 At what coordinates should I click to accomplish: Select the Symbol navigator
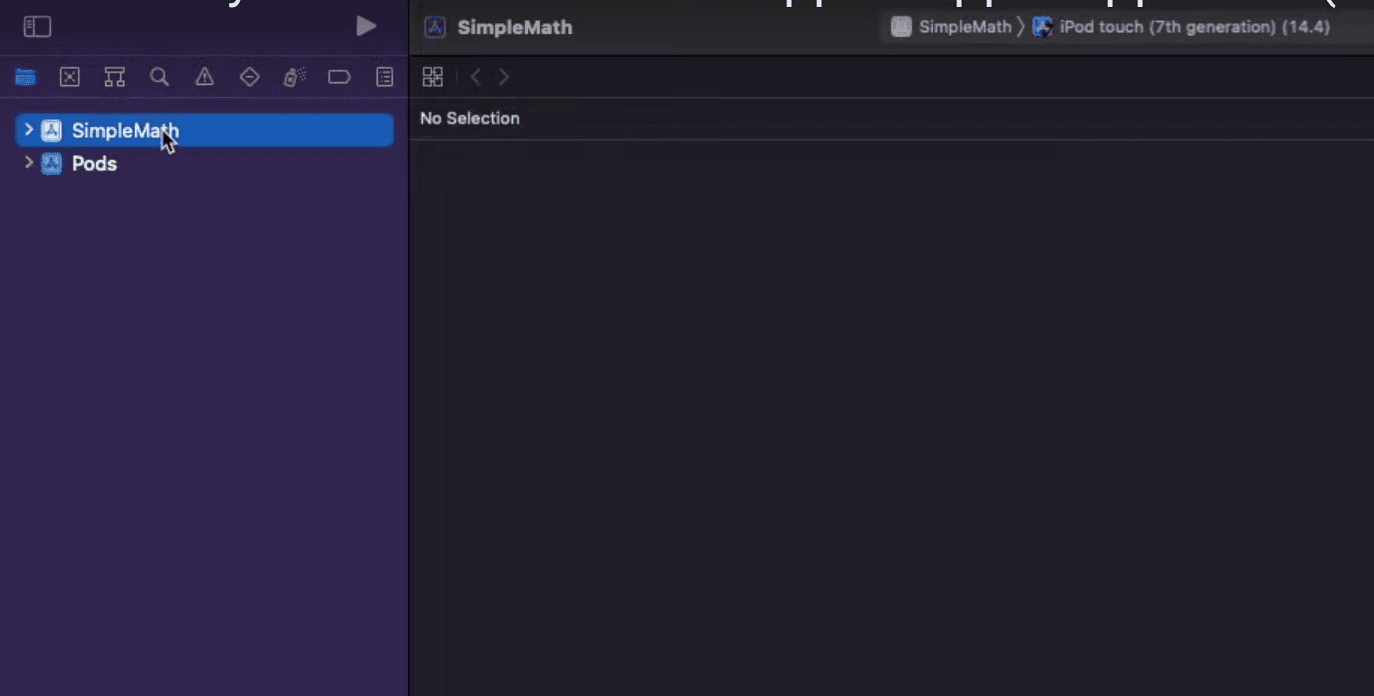coord(114,76)
